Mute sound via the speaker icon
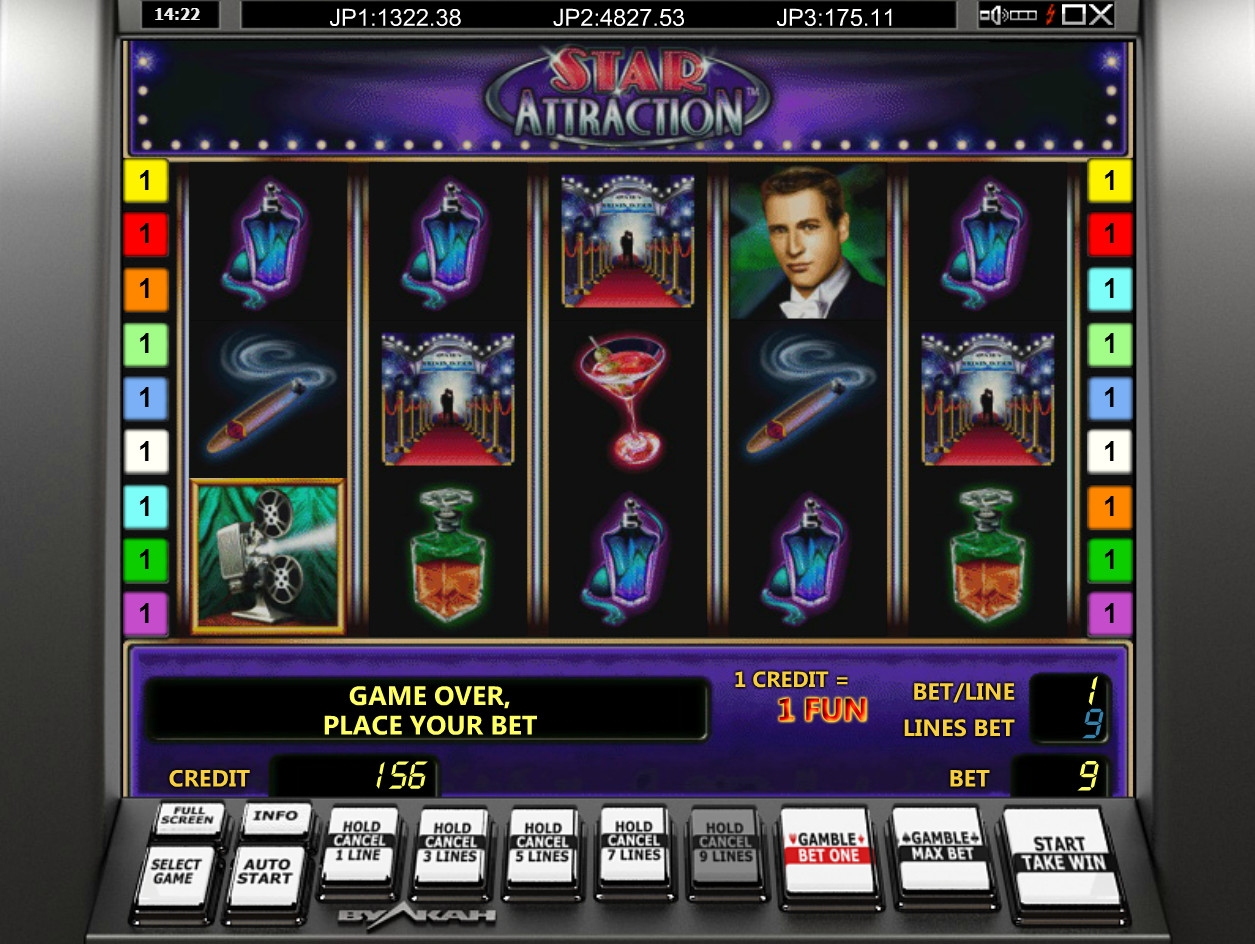Image resolution: width=1255 pixels, height=944 pixels. 992,15
